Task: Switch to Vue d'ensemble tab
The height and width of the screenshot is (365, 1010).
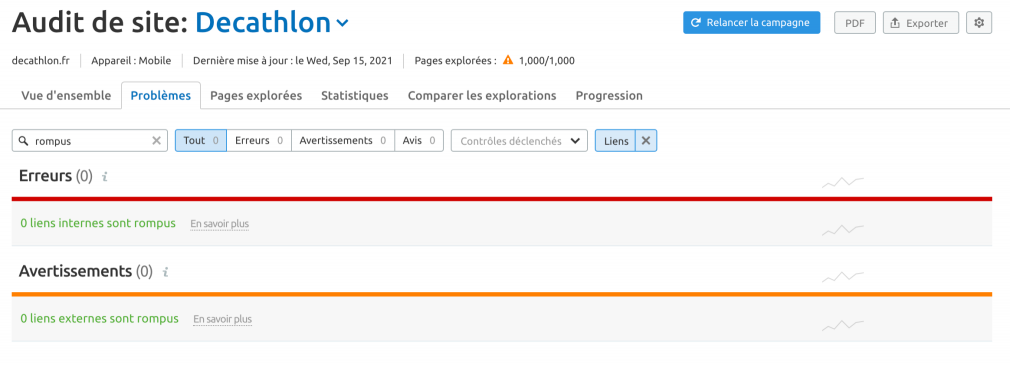Action: (x=66, y=95)
